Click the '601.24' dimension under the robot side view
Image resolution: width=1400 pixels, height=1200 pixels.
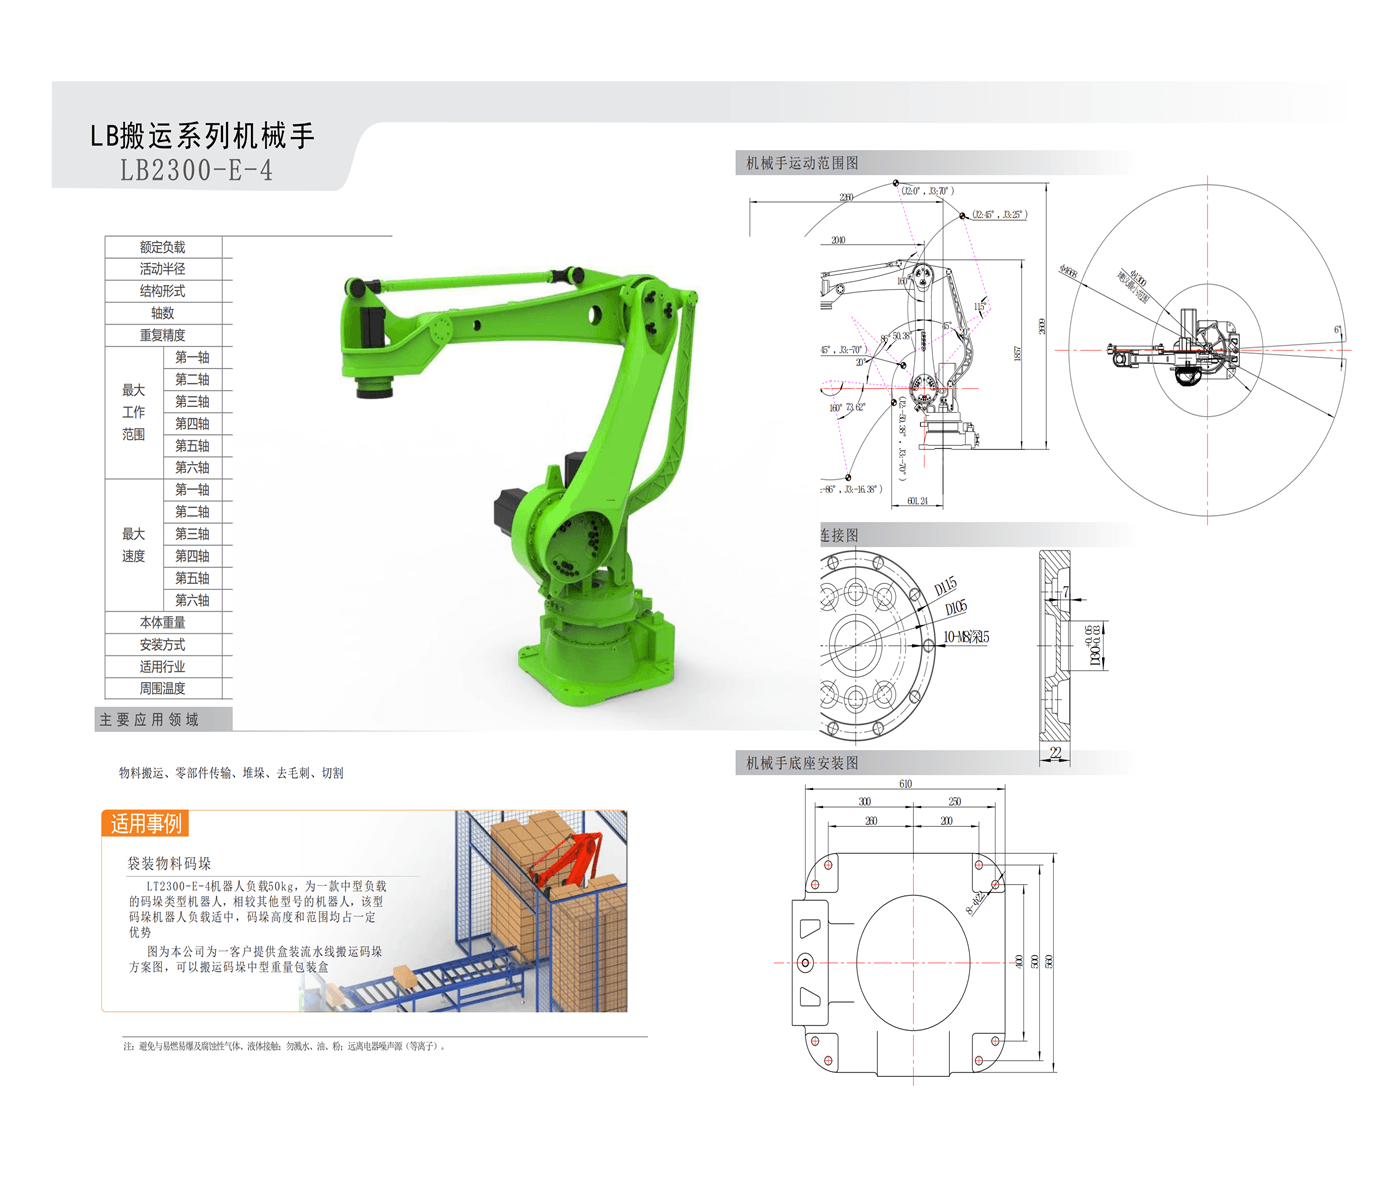pos(918,501)
